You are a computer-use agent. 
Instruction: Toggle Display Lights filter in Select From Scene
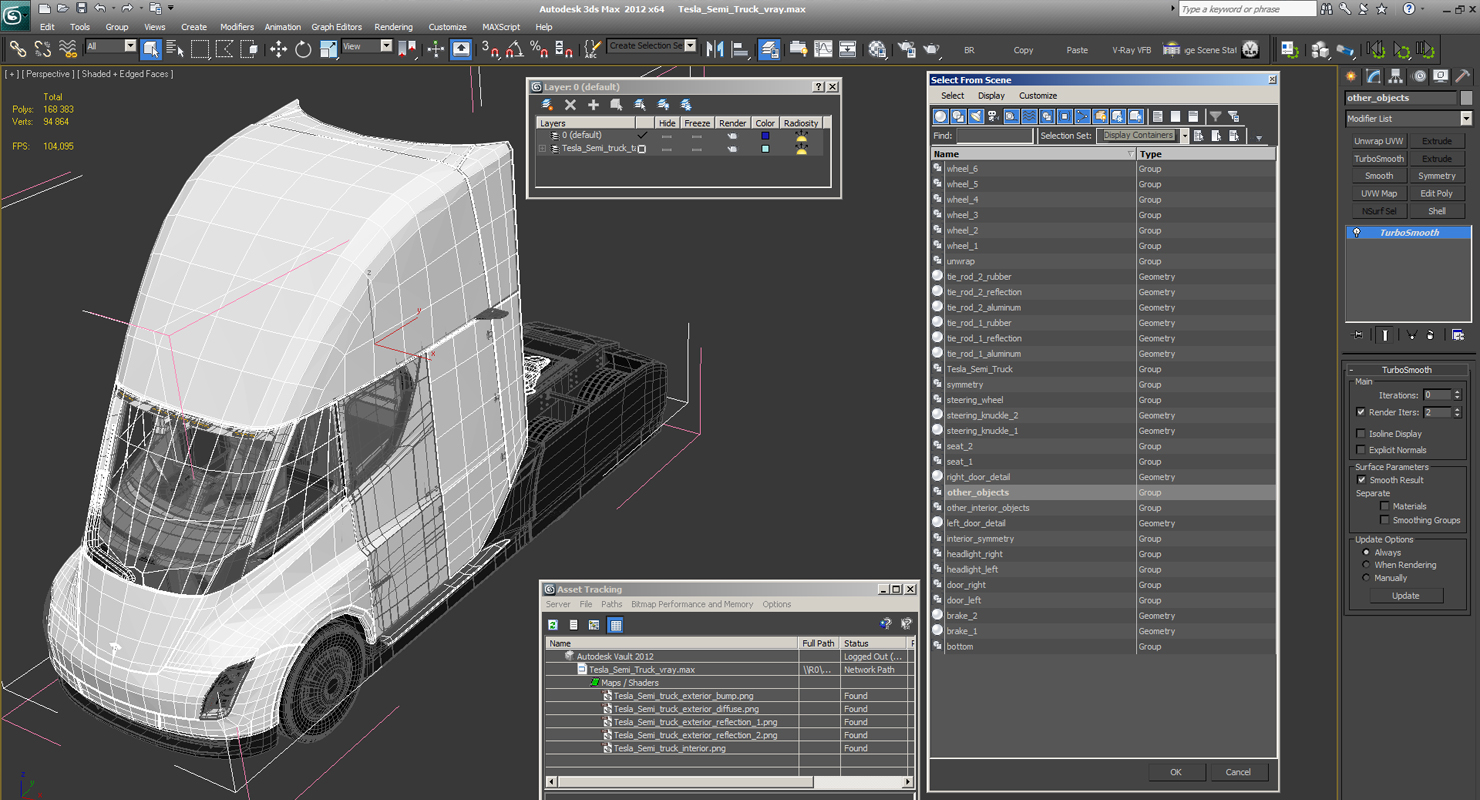click(976, 116)
